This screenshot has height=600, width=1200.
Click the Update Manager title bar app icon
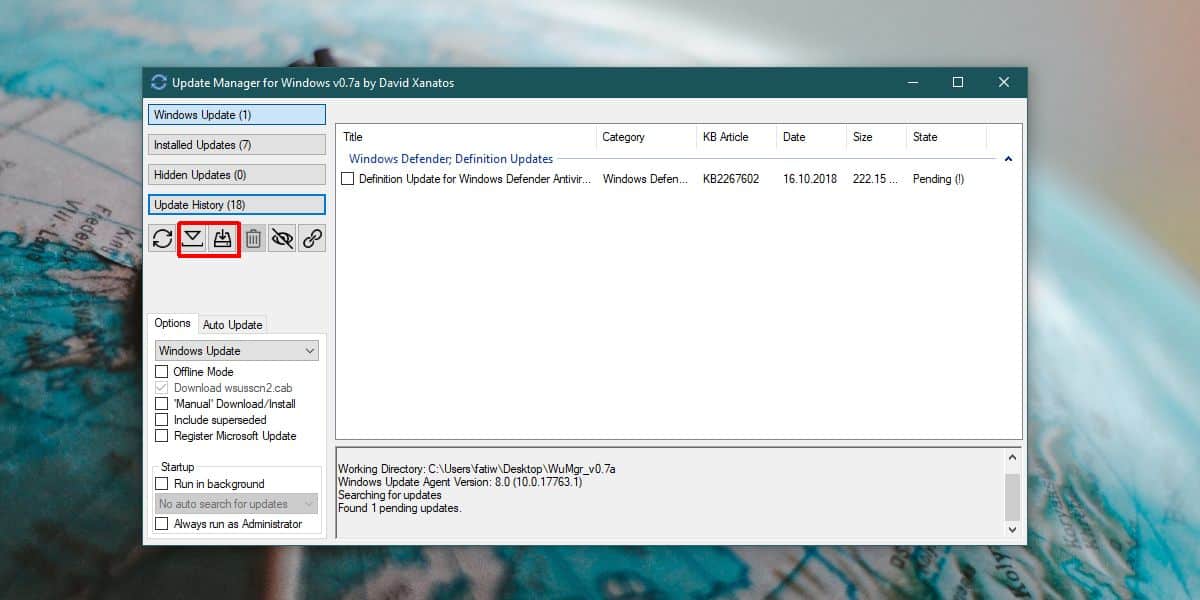pos(158,82)
